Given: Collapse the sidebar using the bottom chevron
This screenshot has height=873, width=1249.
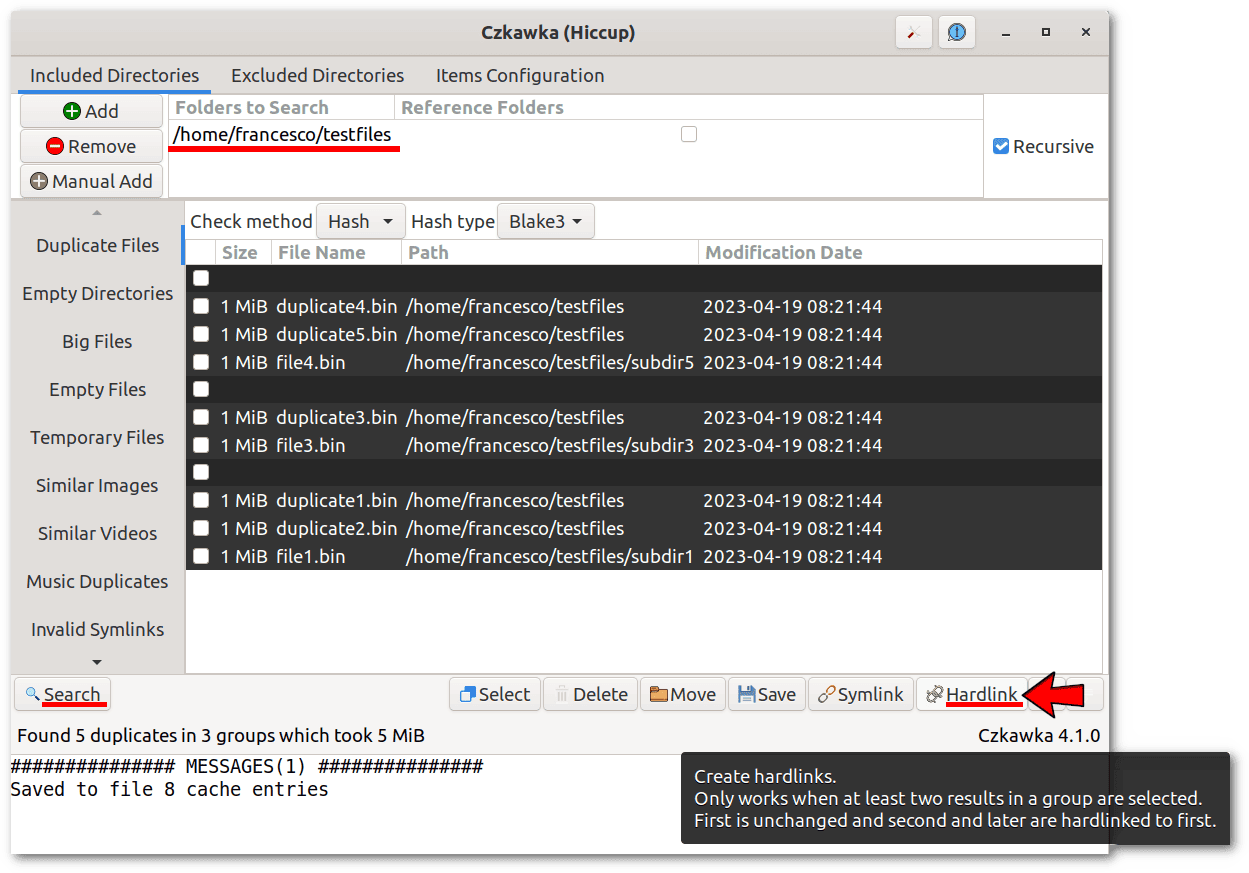Looking at the screenshot, I should [x=96, y=661].
